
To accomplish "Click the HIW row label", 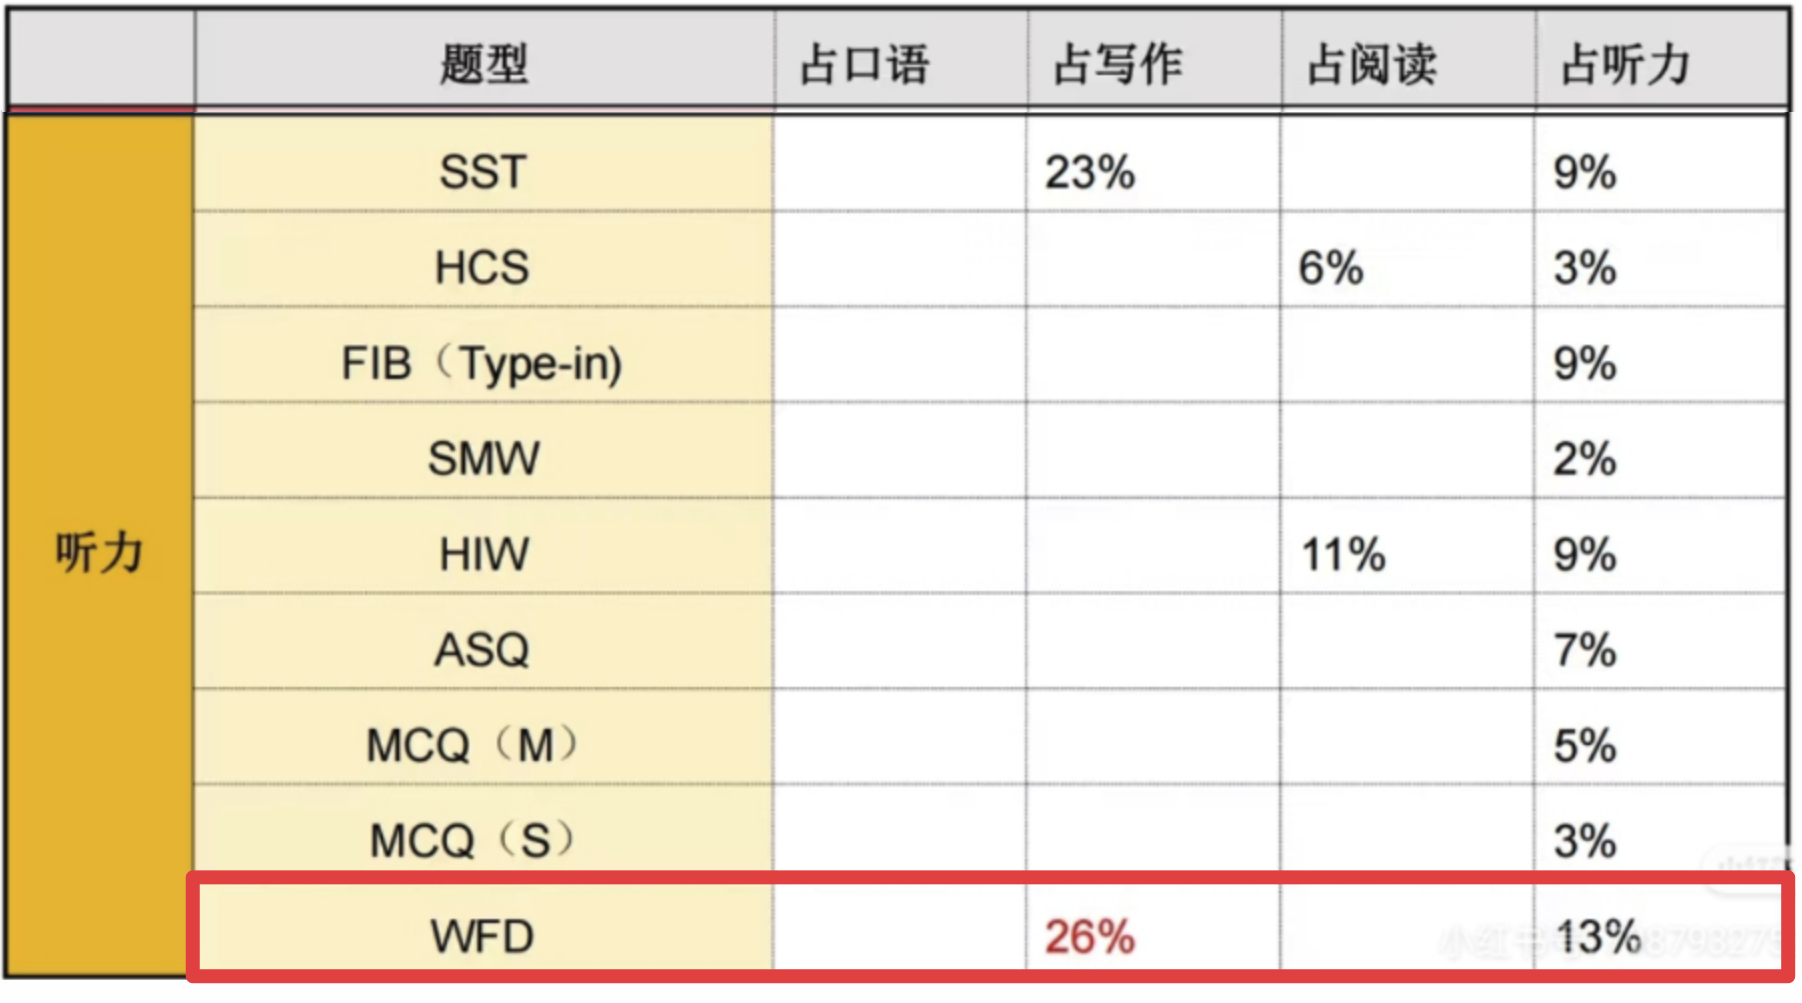I will tap(484, 554).
